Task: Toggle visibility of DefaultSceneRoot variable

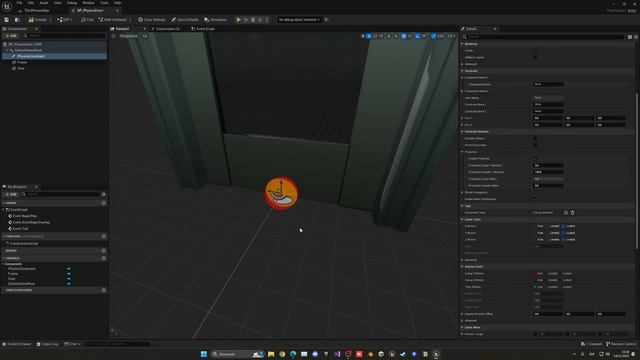Action: 69,284
